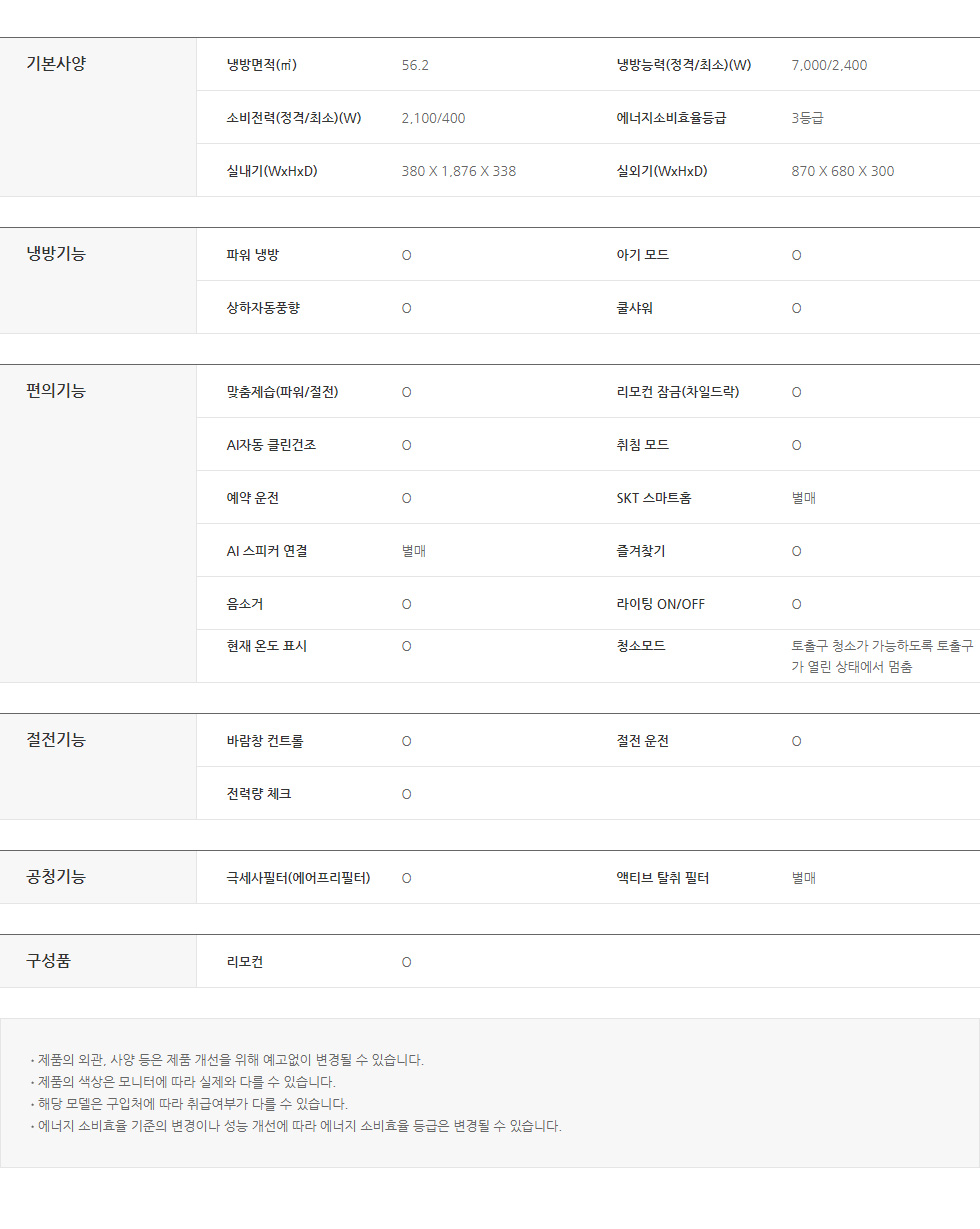Click the indoor unit size 380 X 1,876 X 338
This screenshot has height=1229, width=980.
[458, 171]
